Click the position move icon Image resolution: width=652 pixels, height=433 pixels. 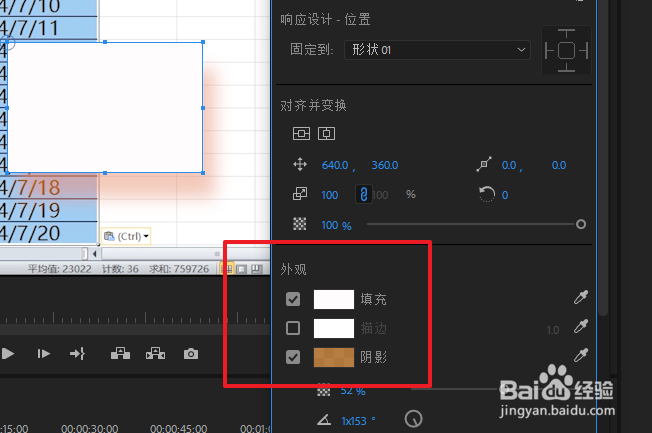point(300,165)
